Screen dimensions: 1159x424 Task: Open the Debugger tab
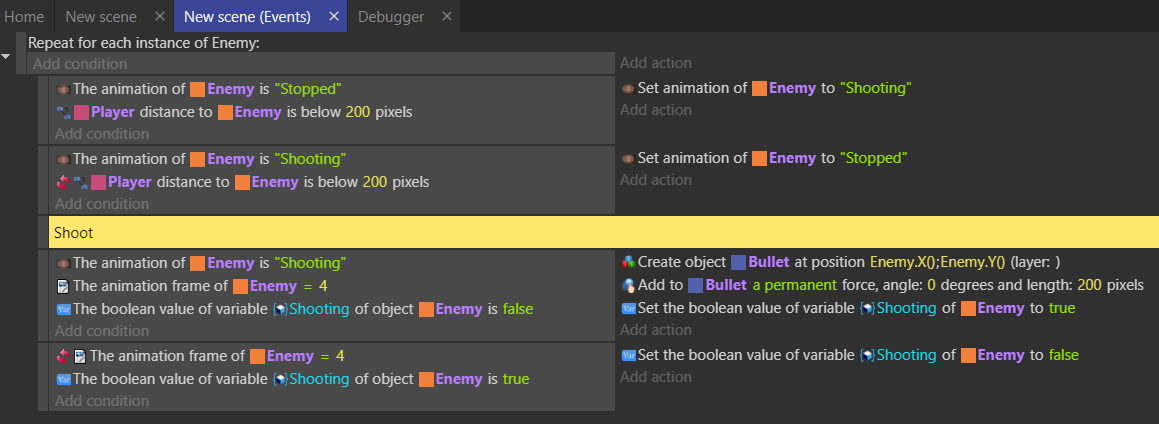point(391,17)
